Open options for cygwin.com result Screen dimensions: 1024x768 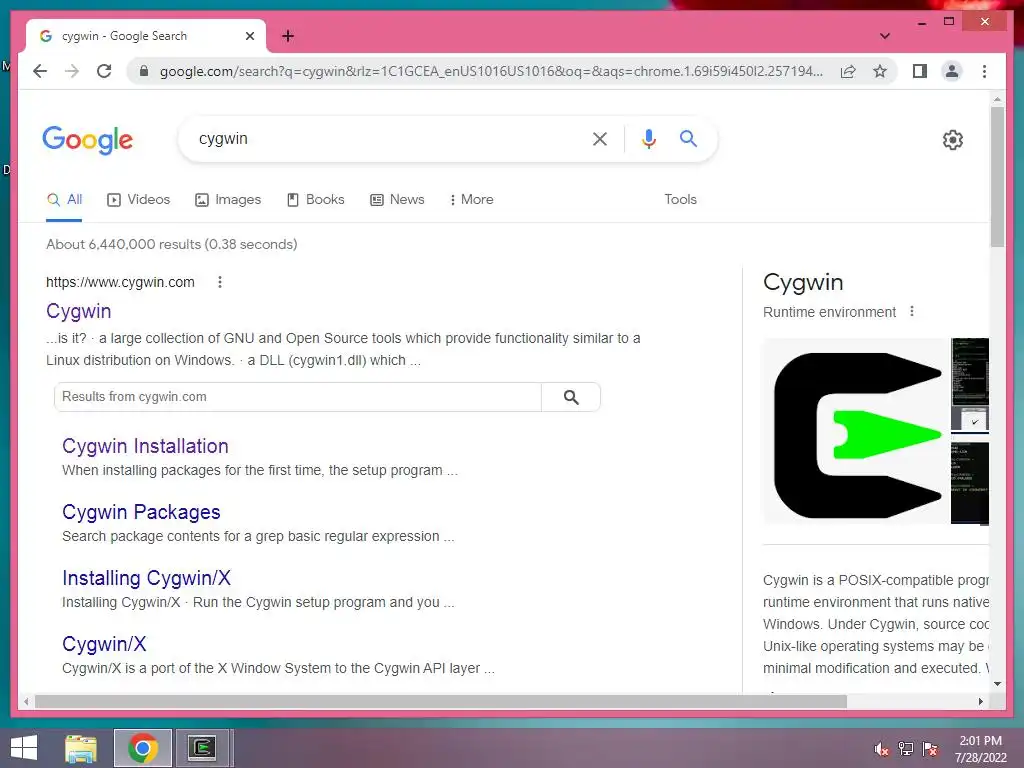pos(220,282)
